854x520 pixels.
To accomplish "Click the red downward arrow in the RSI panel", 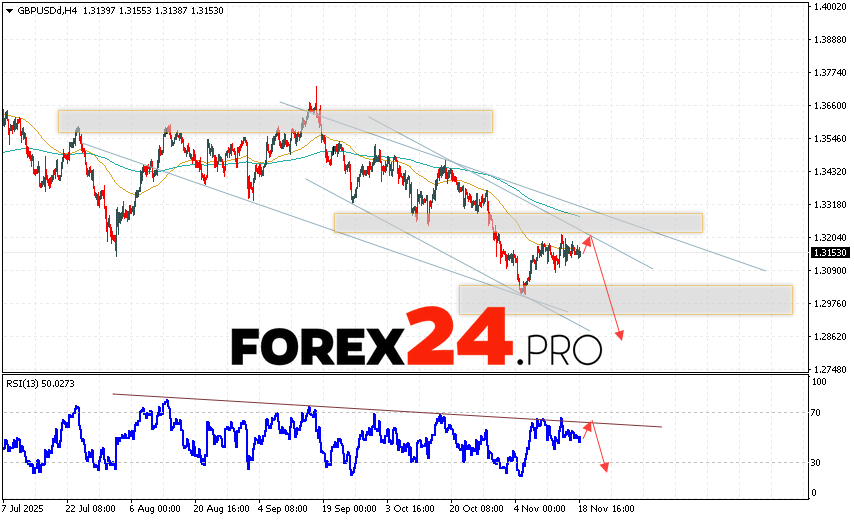I will [604, 468].
